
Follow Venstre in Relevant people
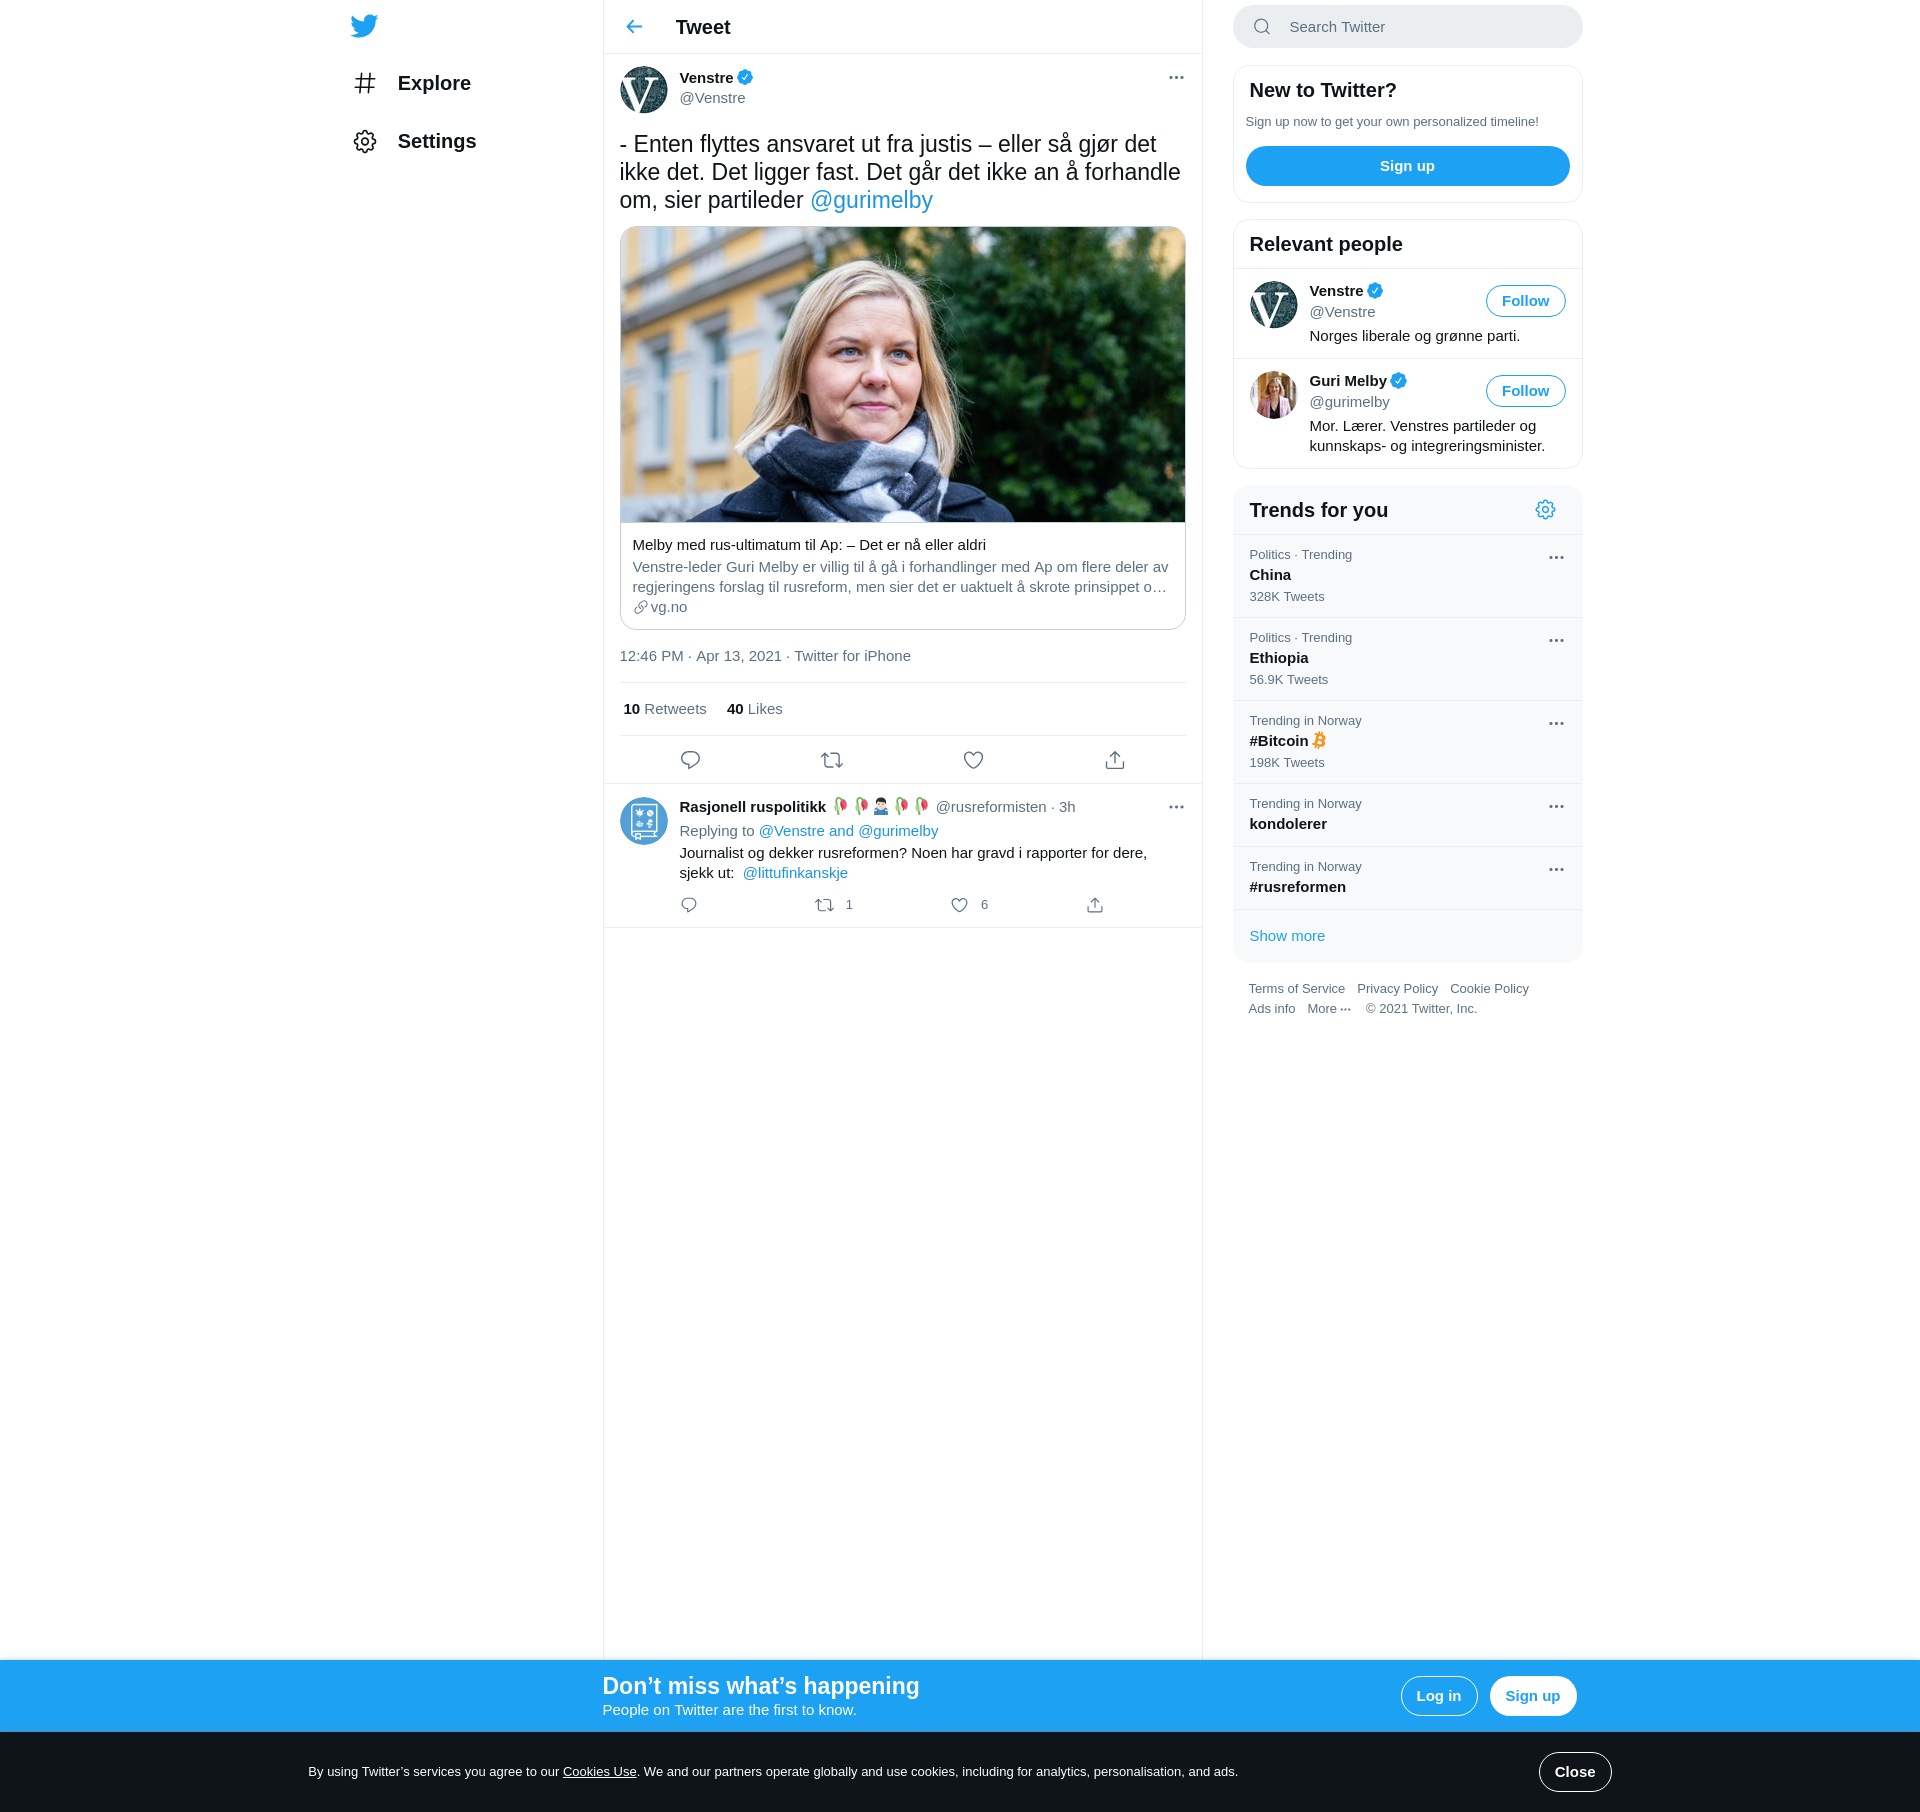1525,301
